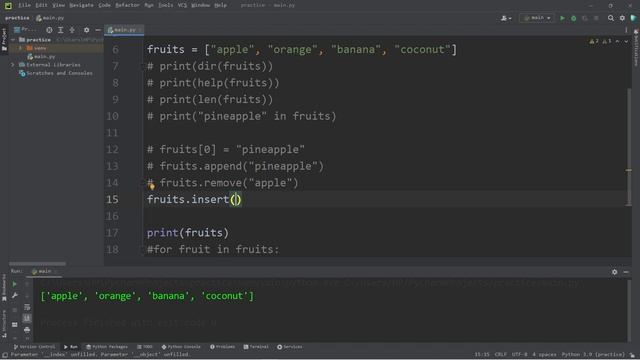Open Problems tool window
Screen dimensions: 640x360
(222, 347)
